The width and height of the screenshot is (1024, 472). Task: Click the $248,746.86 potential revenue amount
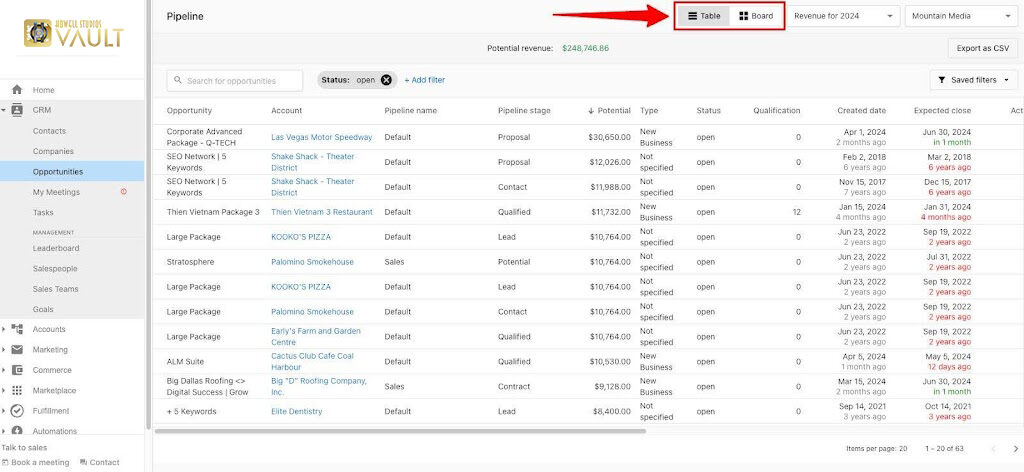[x=585, y=48]
